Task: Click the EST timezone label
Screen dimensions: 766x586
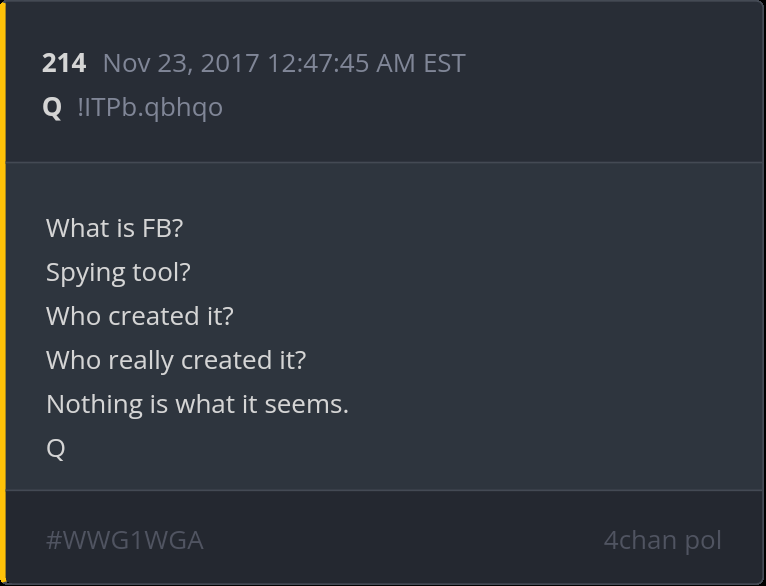Action: [444, 63]
